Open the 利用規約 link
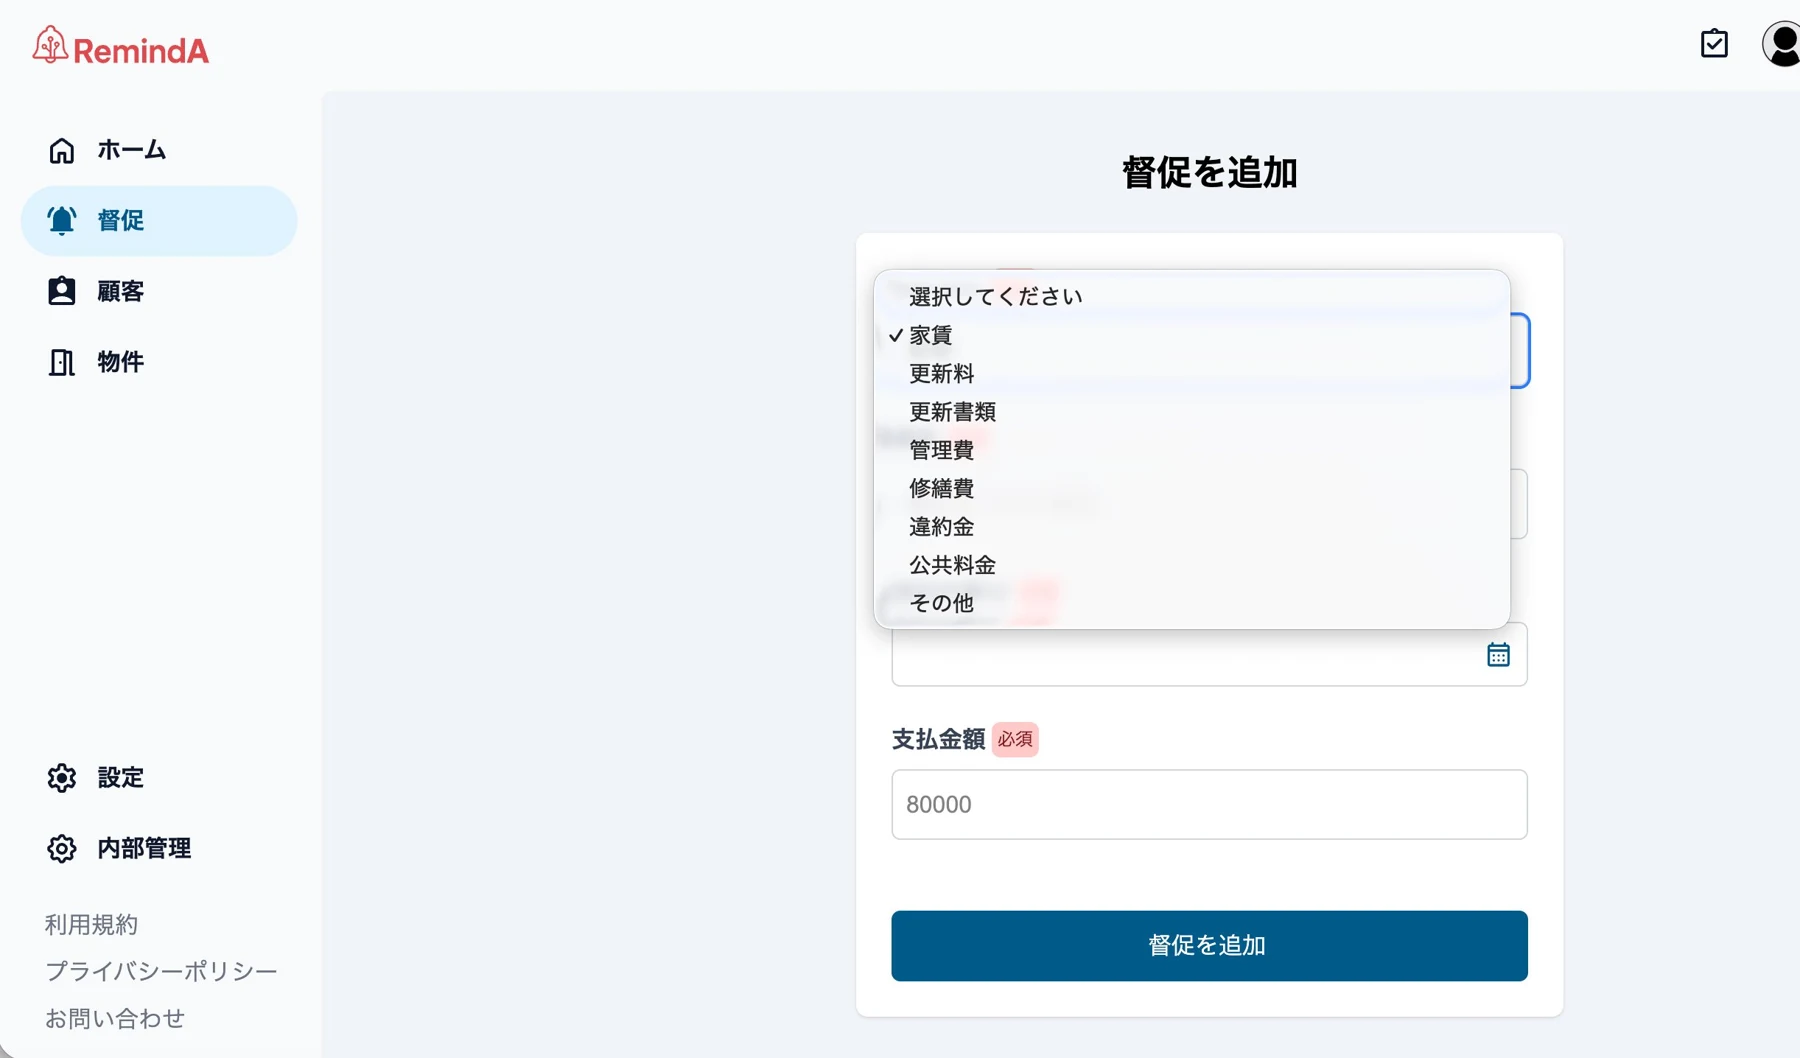 pos(91,925)
